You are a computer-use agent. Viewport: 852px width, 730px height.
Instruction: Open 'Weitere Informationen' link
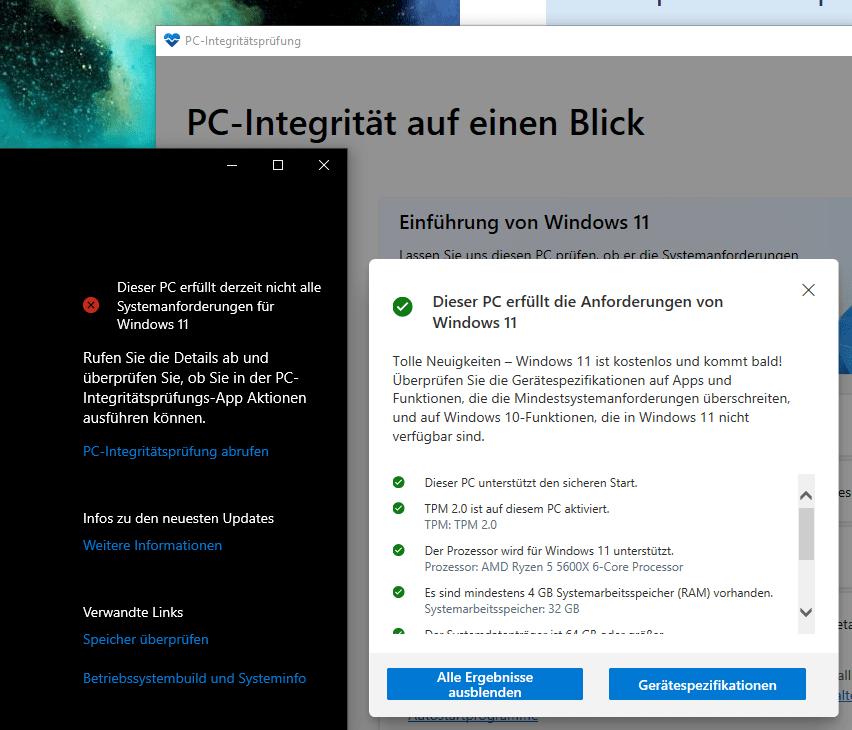[x=152, y=545]
